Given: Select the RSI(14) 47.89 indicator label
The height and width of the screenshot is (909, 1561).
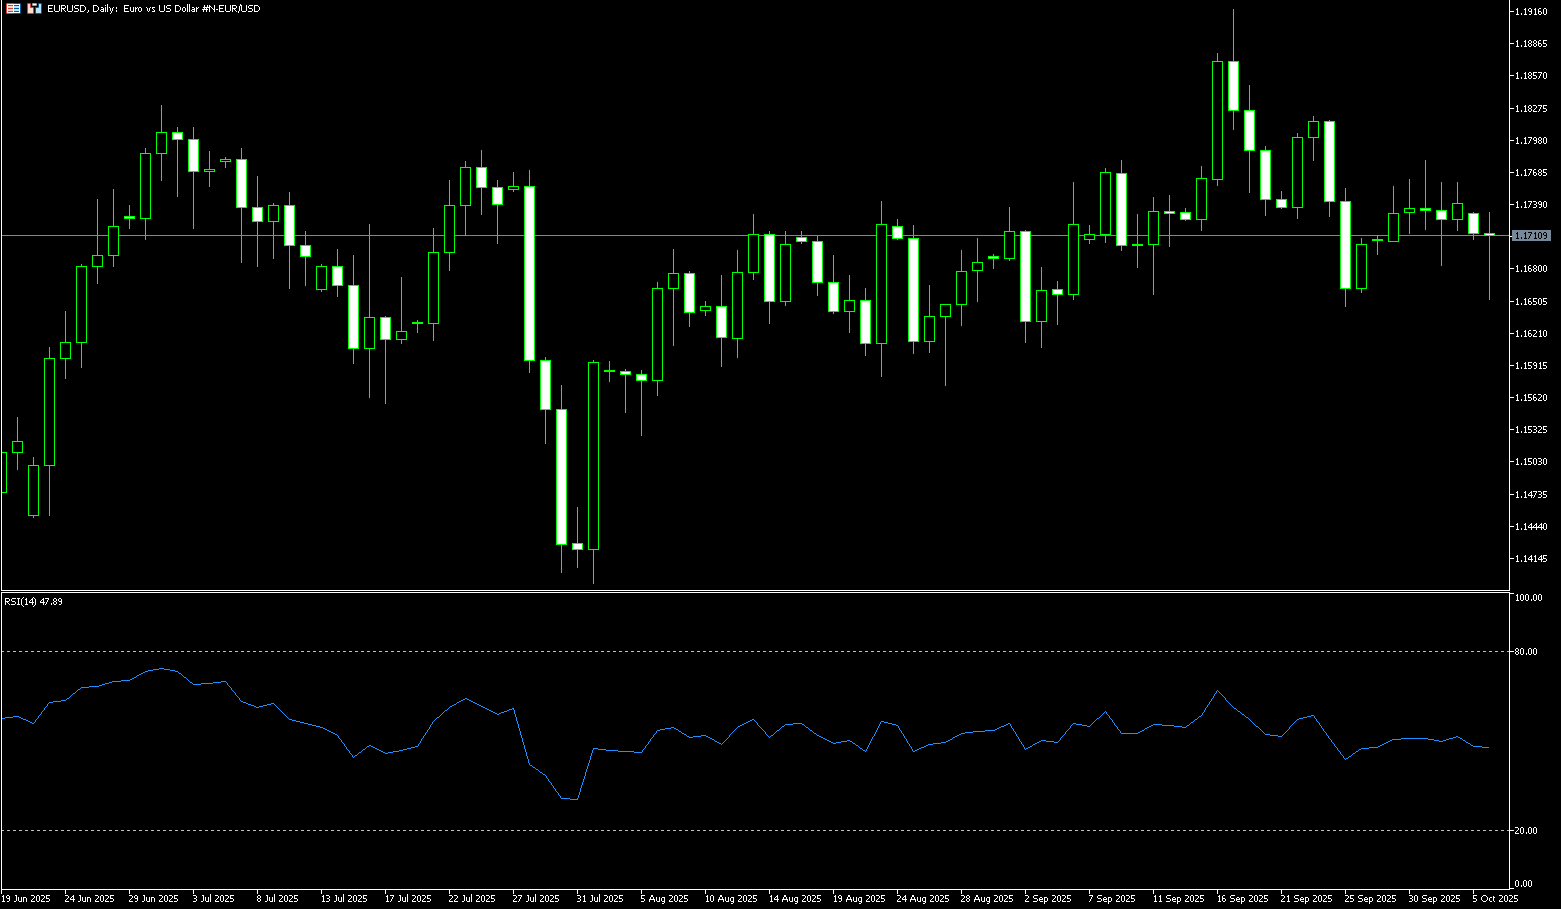Looking at the screenshot, I should 34,602.
